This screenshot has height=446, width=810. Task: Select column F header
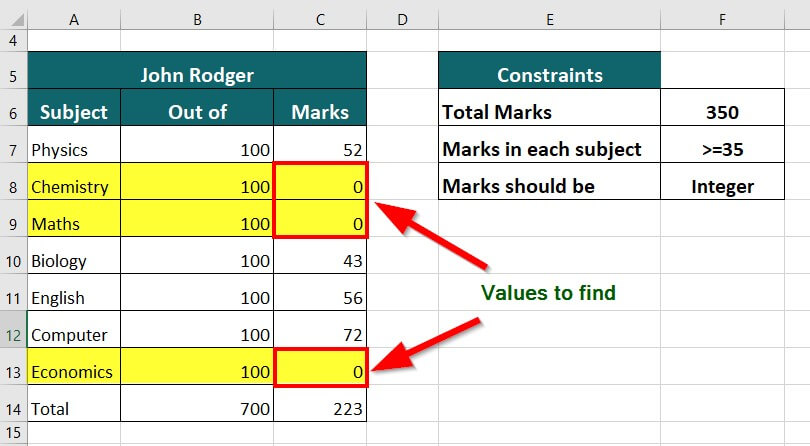[x=722, y=20]
